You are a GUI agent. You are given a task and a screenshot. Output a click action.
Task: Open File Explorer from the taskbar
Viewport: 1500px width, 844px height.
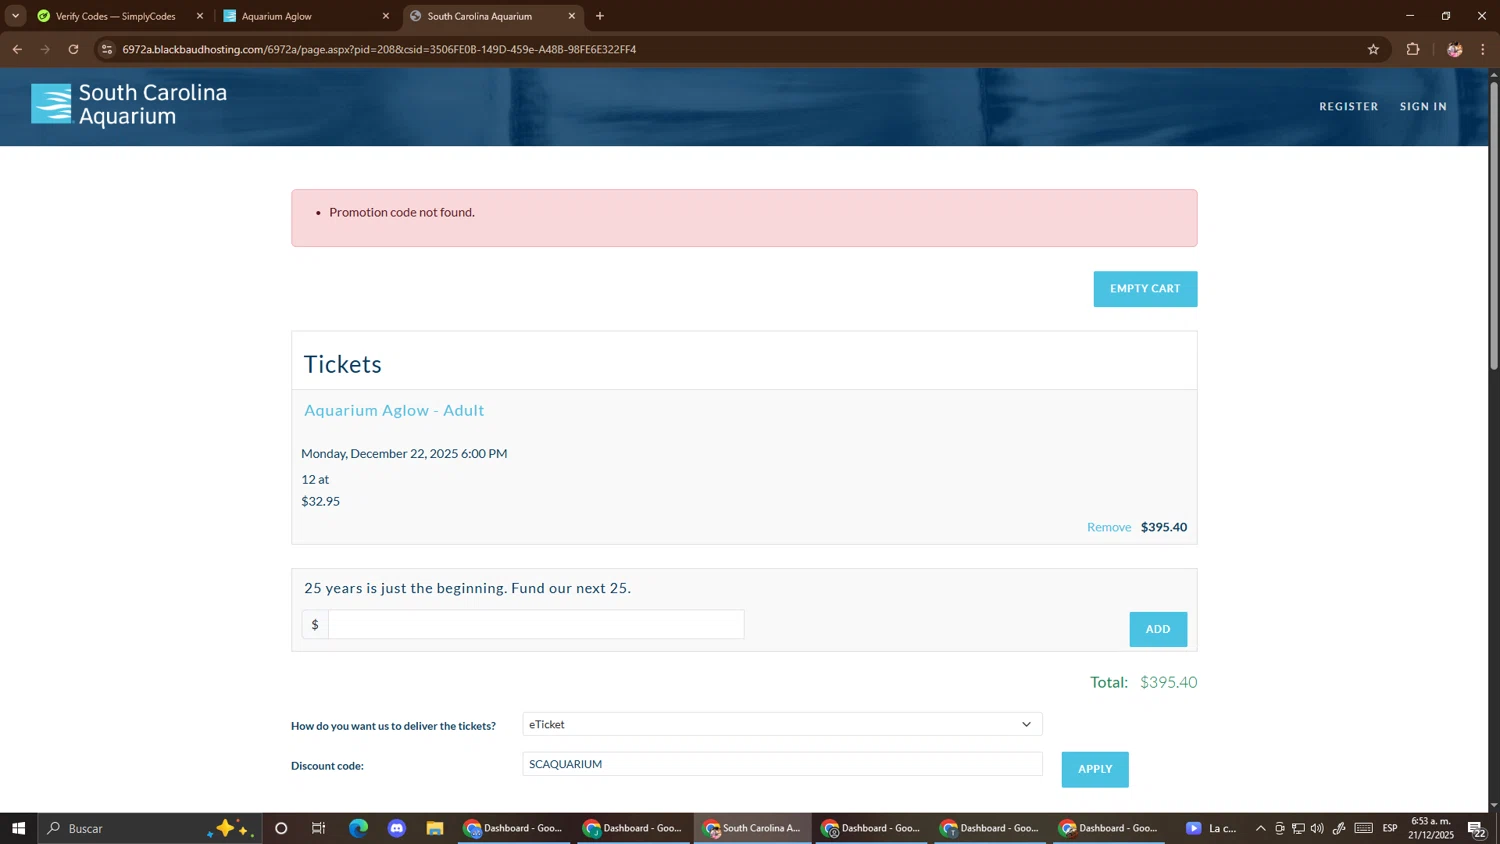[x=435, y=828]
